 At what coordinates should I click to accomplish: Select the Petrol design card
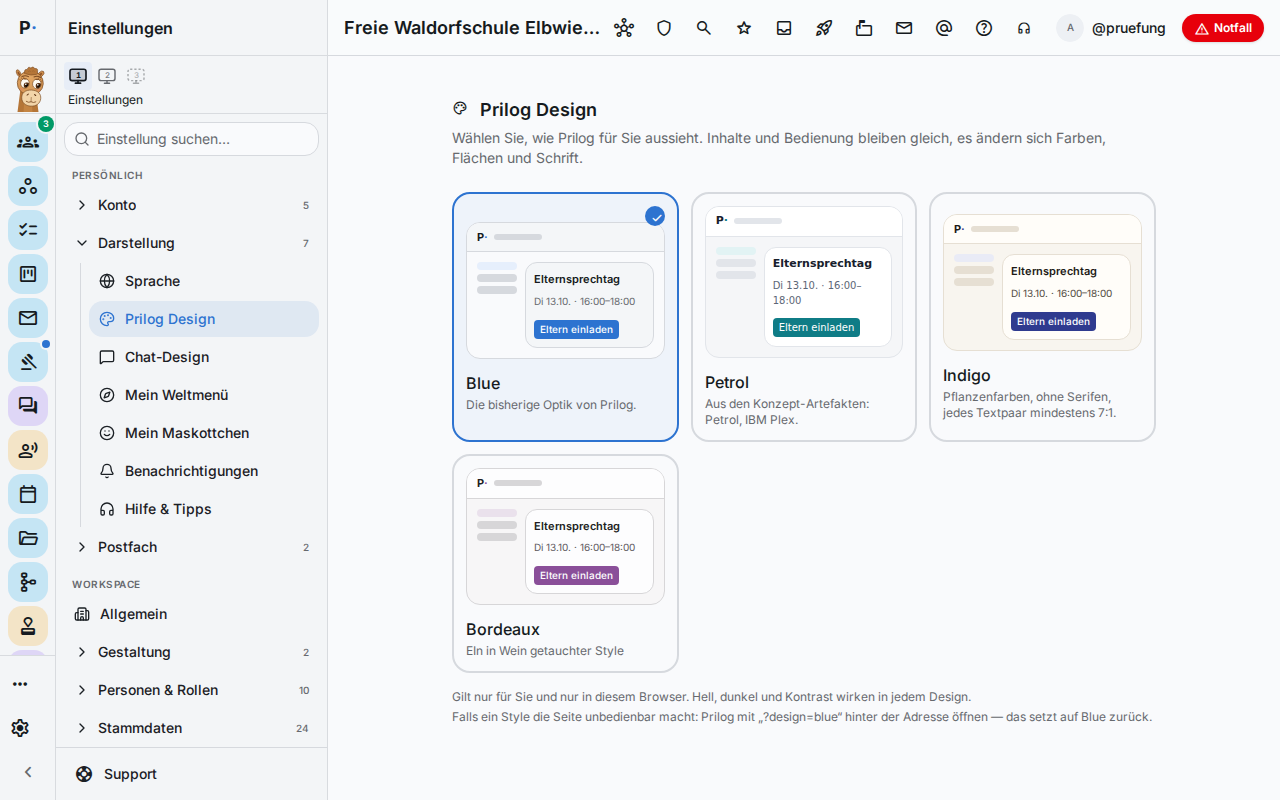coord(804,317)
